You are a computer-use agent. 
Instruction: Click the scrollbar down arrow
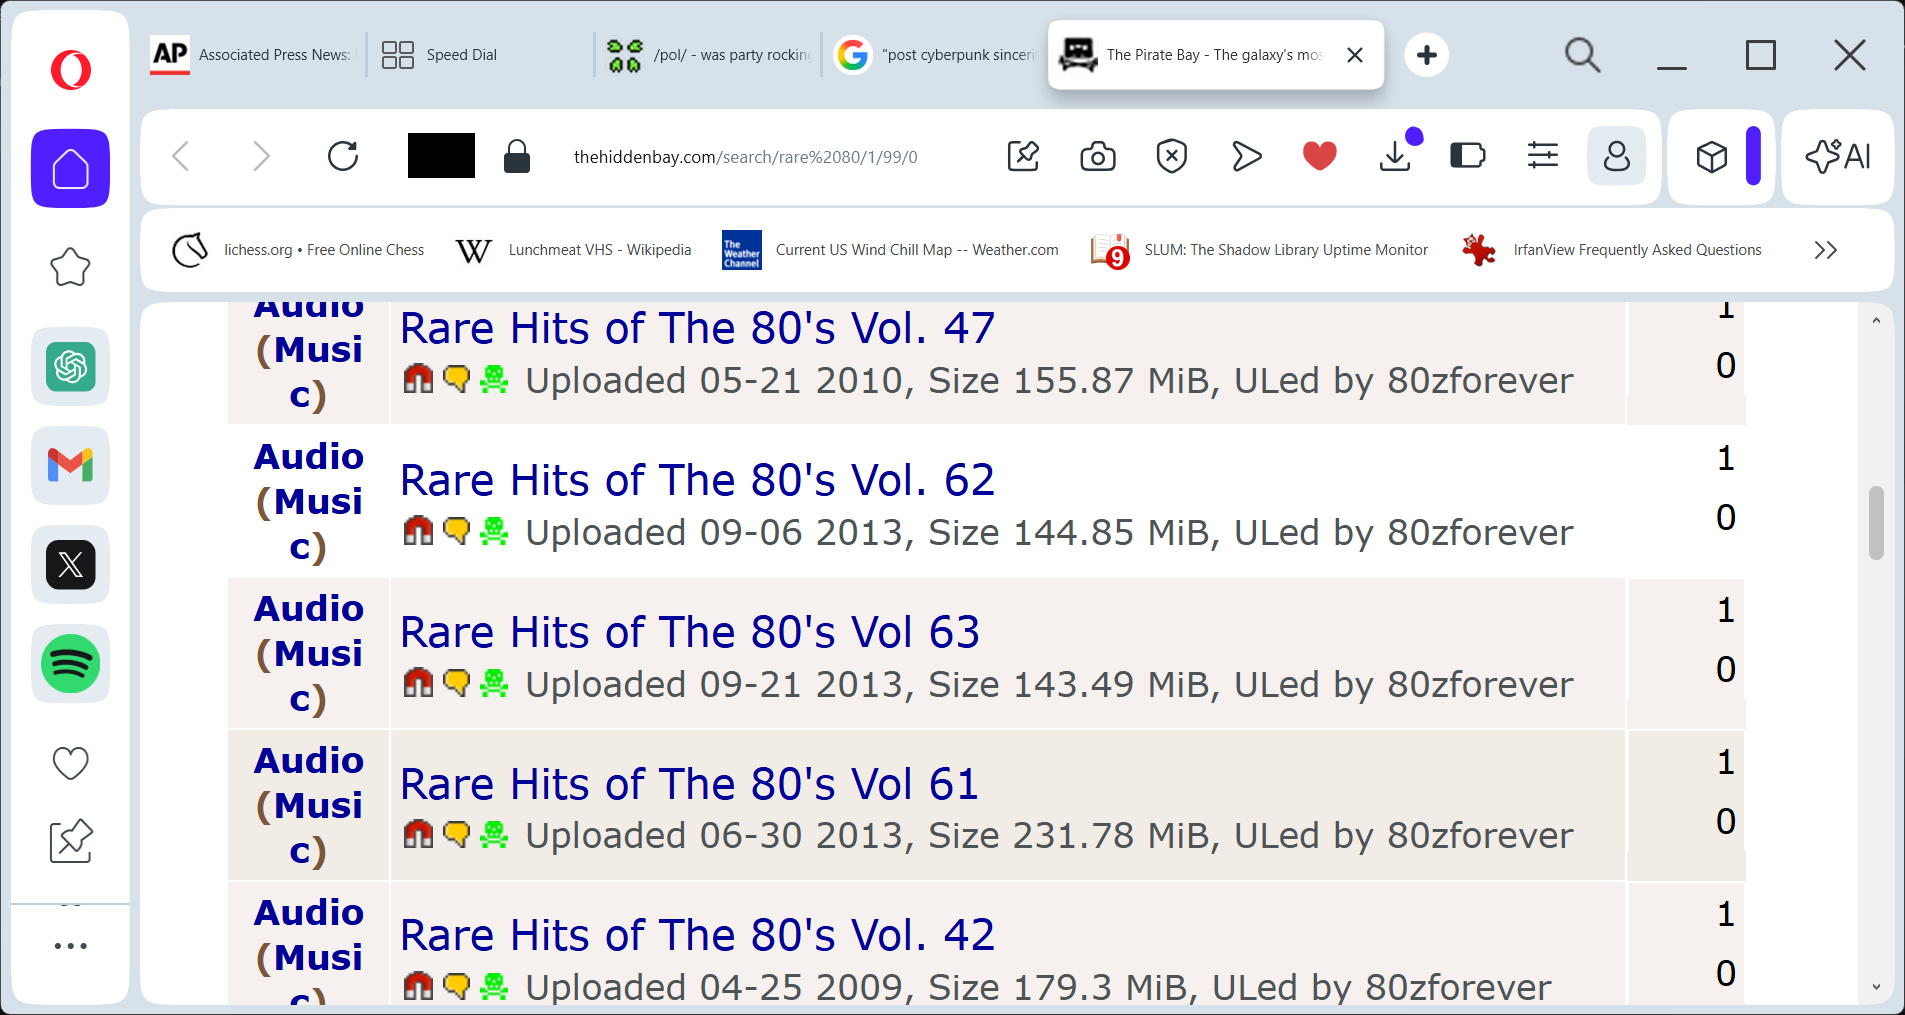tap(1876, 987)
